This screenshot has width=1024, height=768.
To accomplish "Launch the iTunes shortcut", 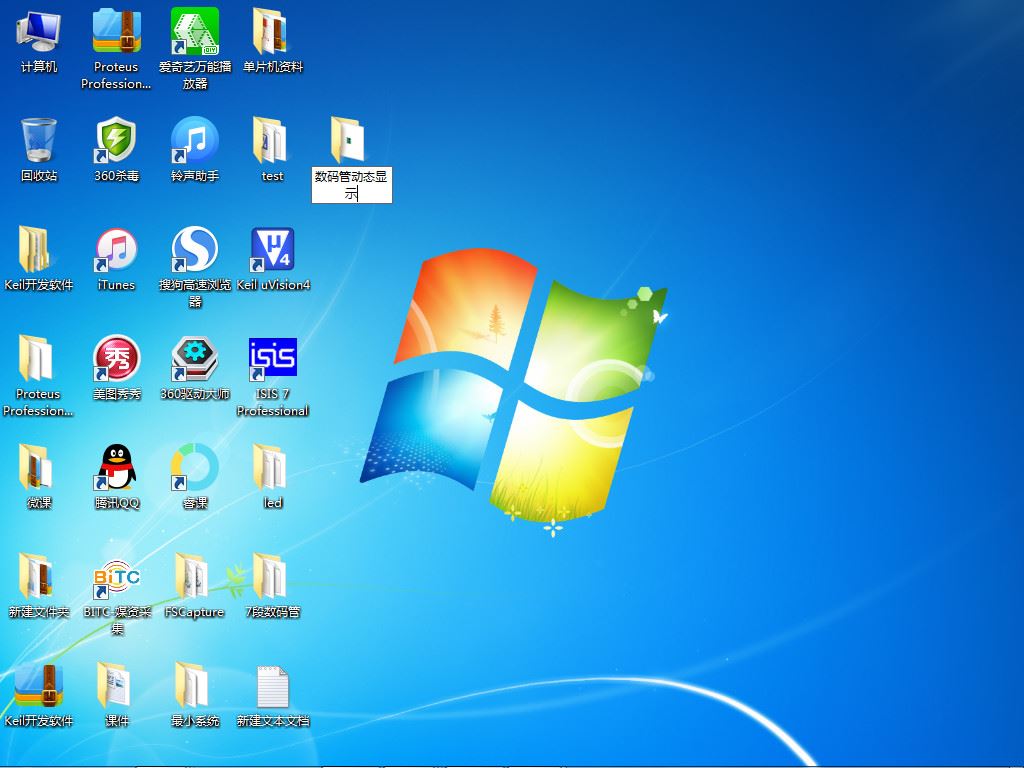I will pos(116,249).
